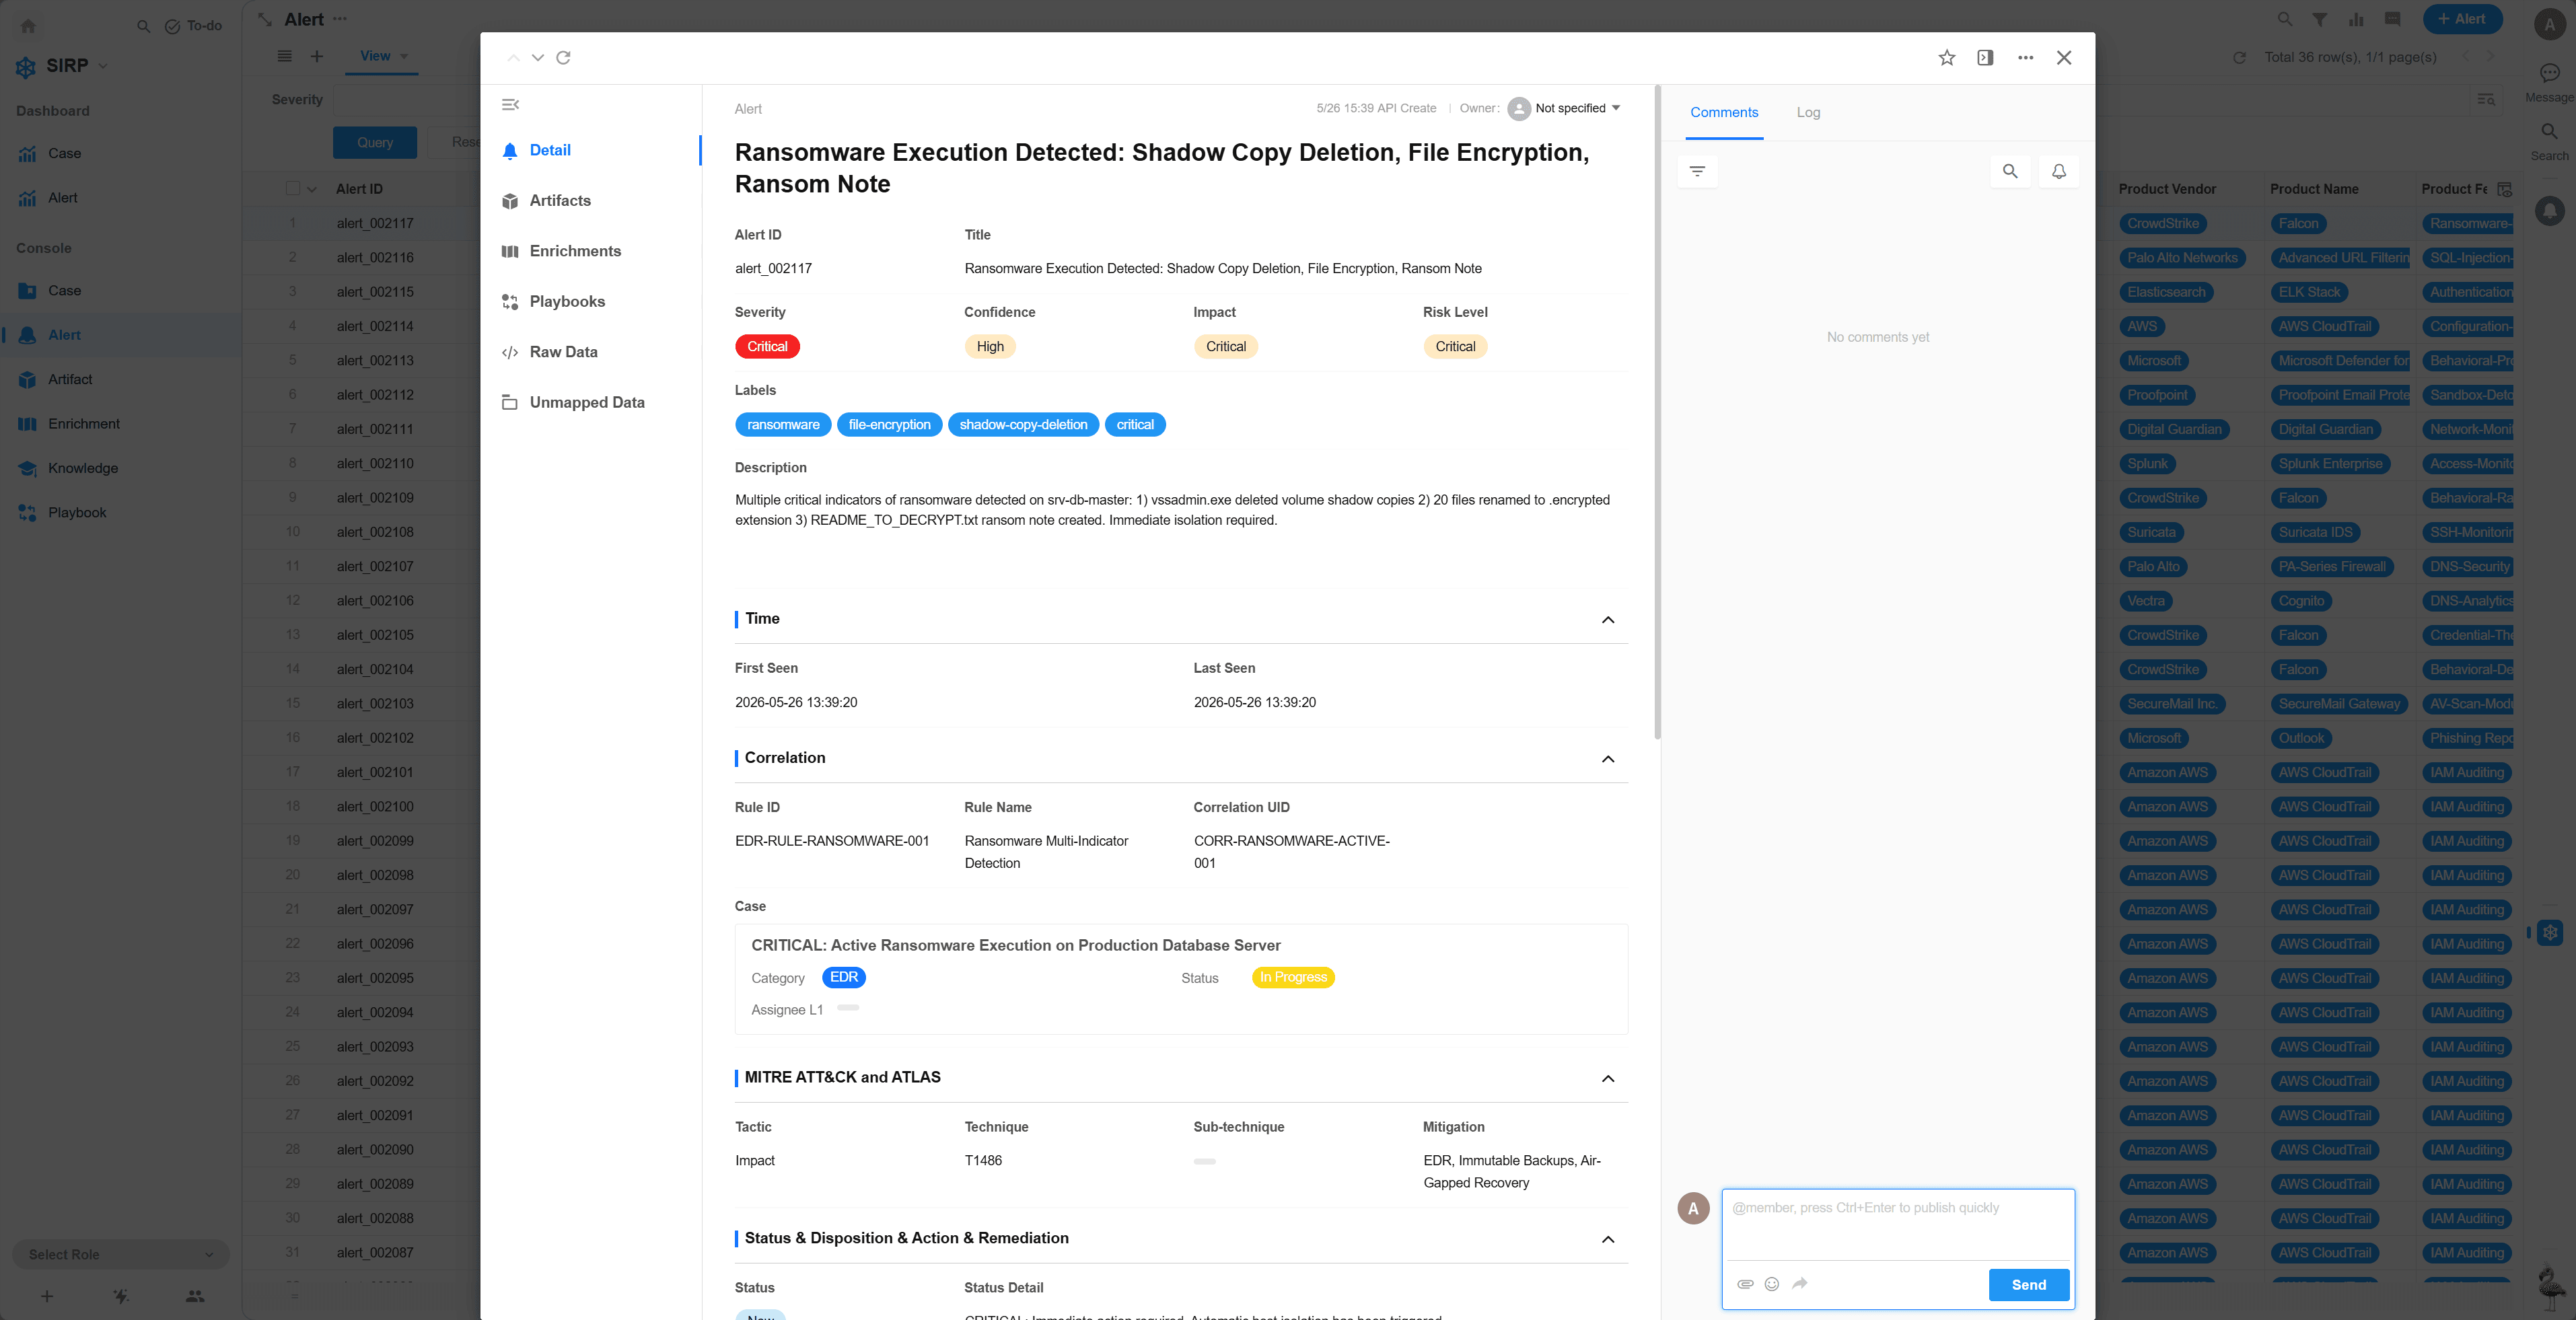Click the add plus icon at sidebar bottom
Screen dimensions: 2576x1320
pyautogui.click(x=47, y=1297)
